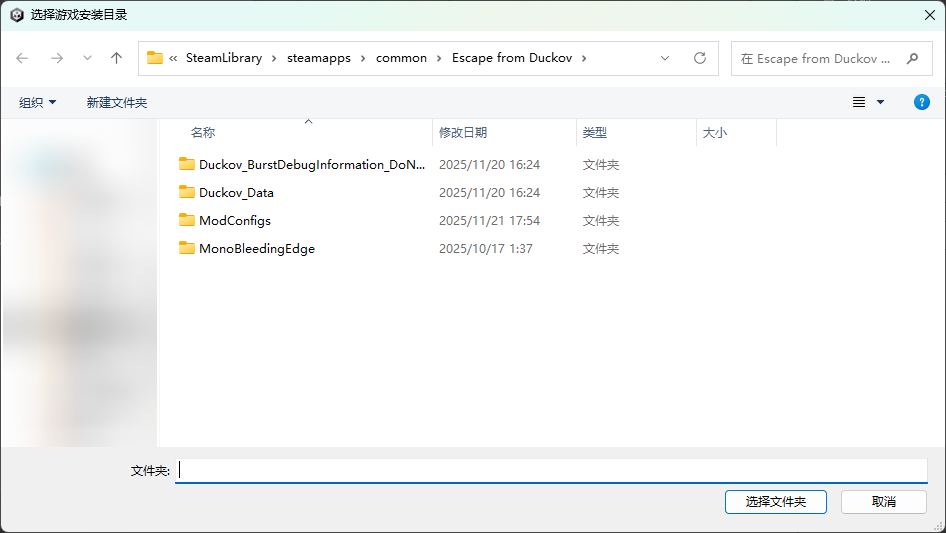The height and width of the screenshot is (533, 946).
Task: Click the 文件夹 name input field
Action: tap(550, 470)
